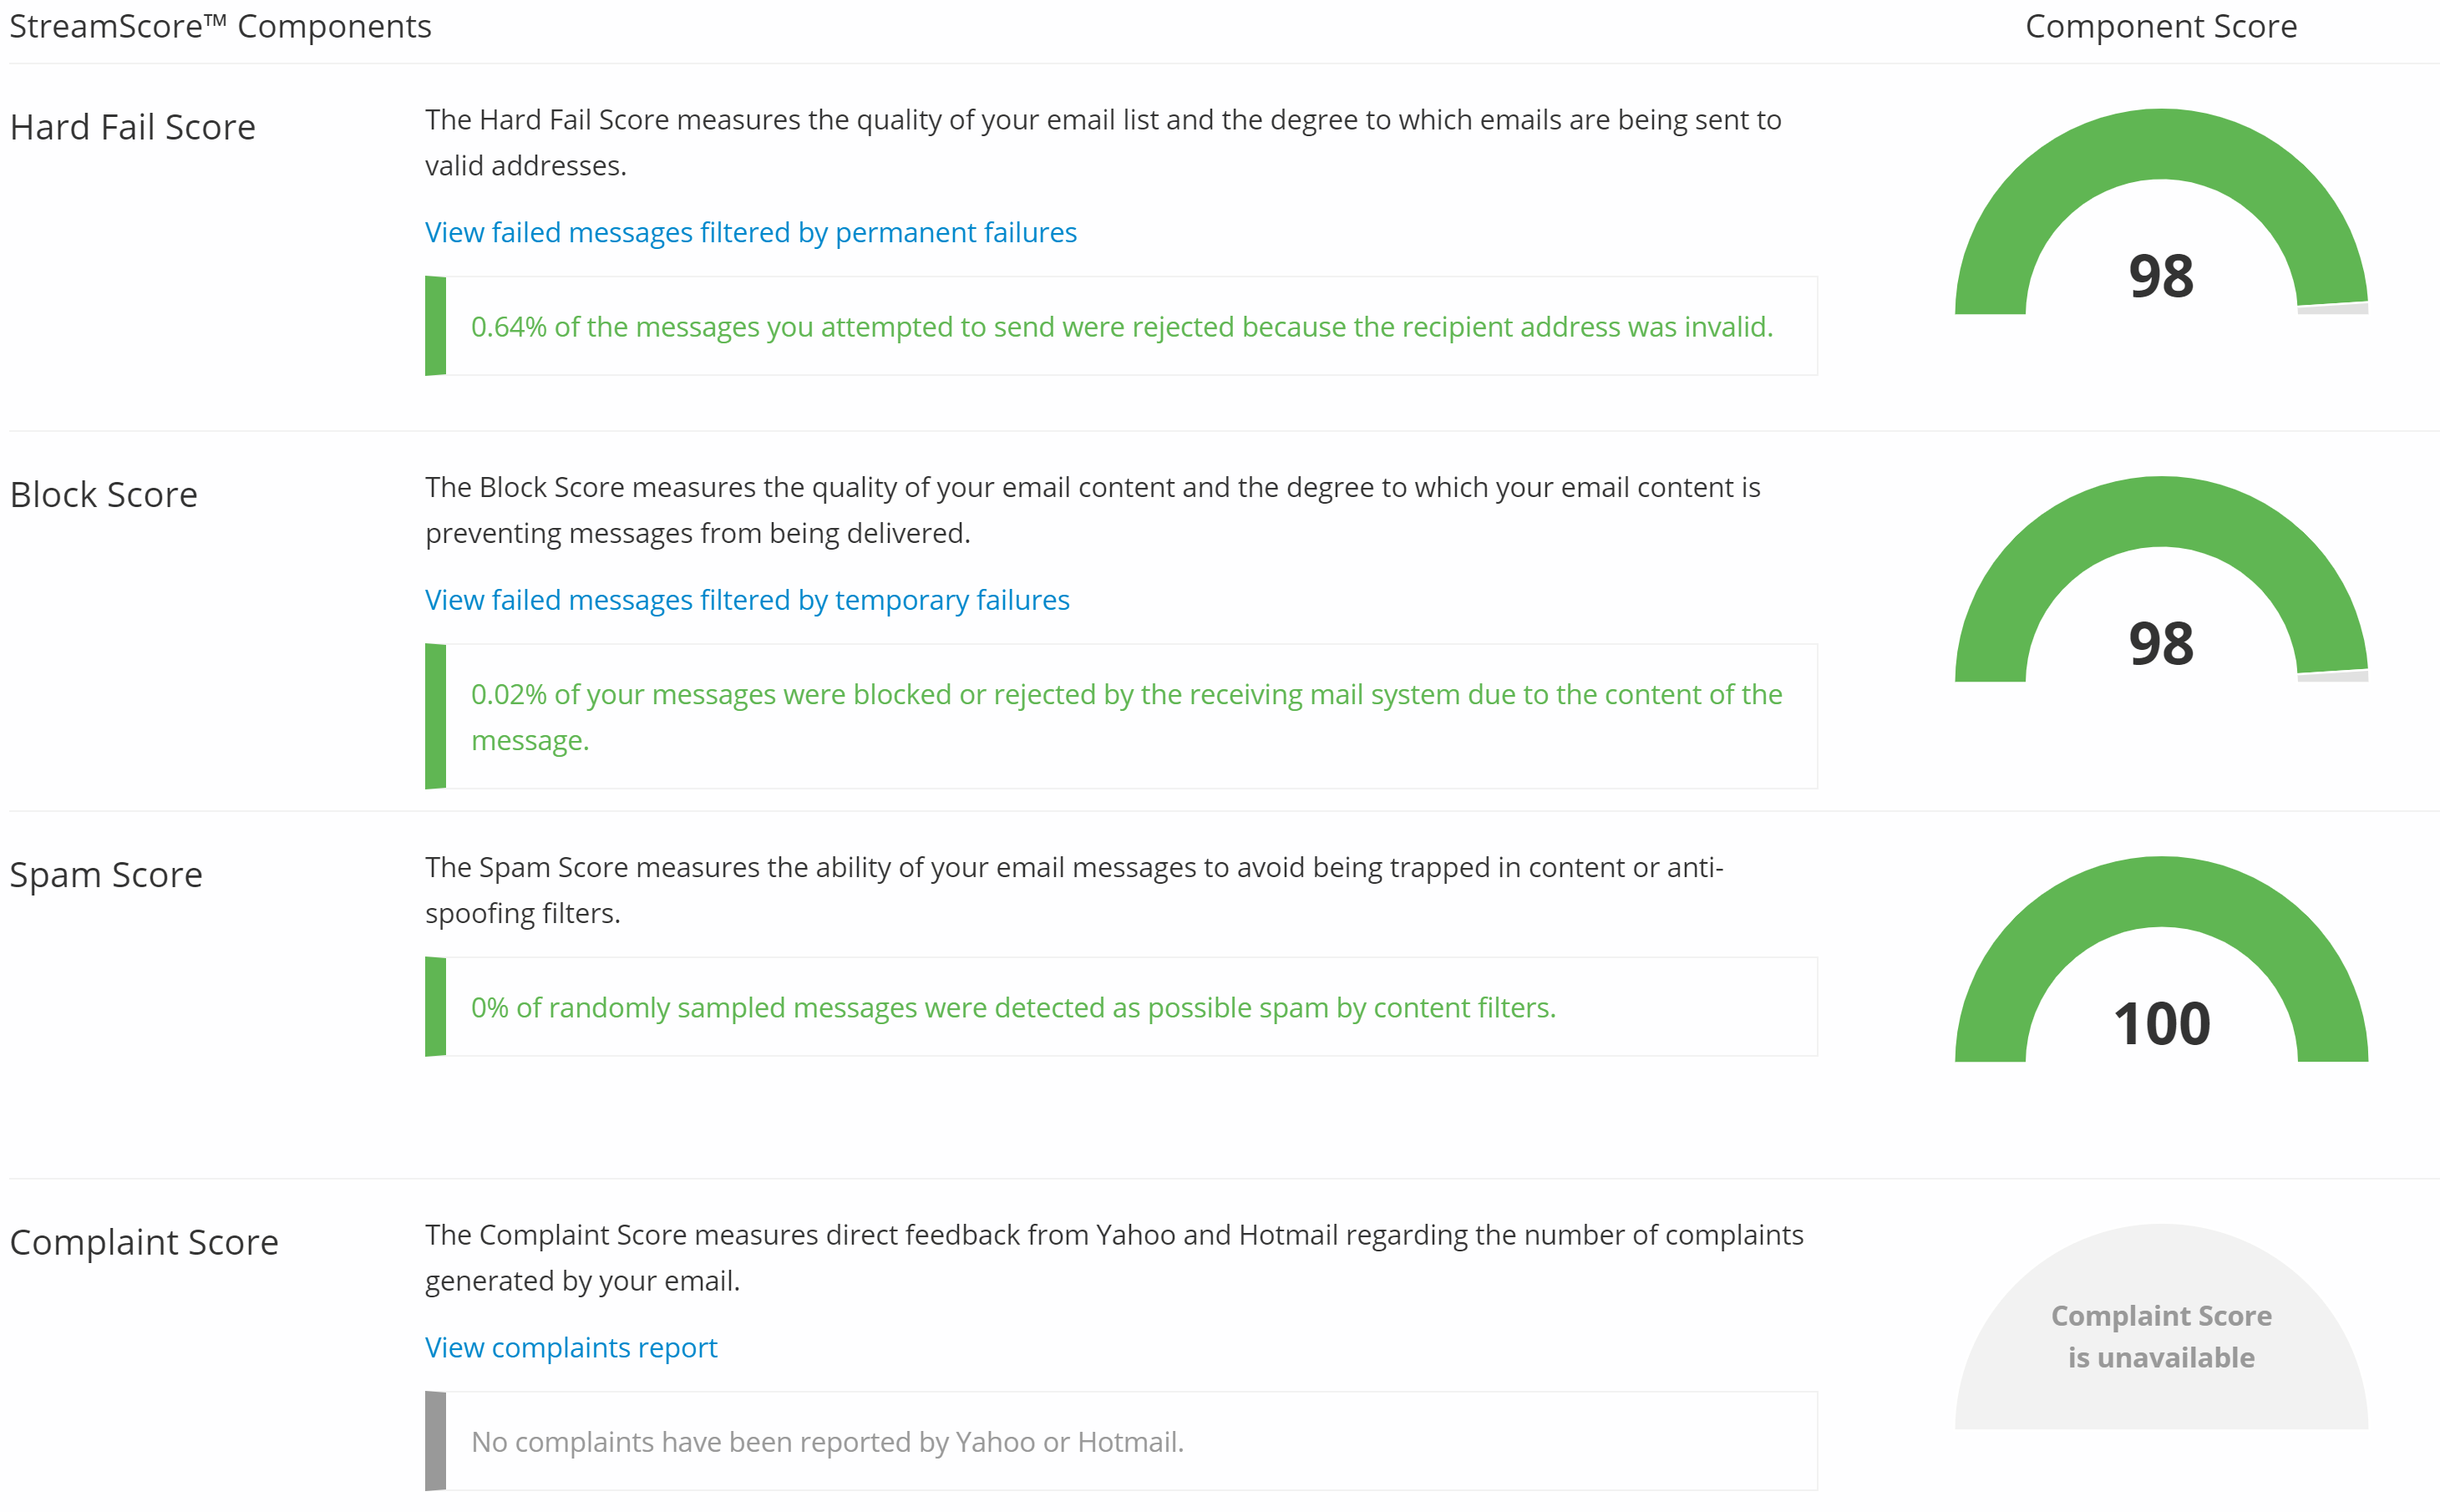This screenshot has width=2440, height=1512.
Task: Click the gray bar beside no complaints message
Action: pos(435,1441)
